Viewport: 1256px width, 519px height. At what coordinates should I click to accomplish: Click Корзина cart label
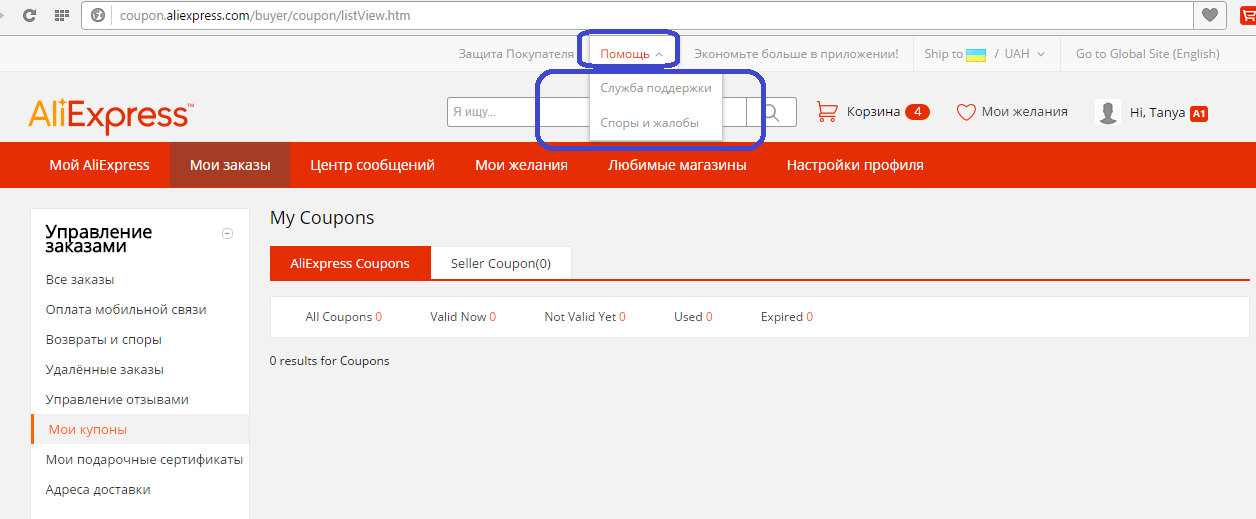click(873, 112)
